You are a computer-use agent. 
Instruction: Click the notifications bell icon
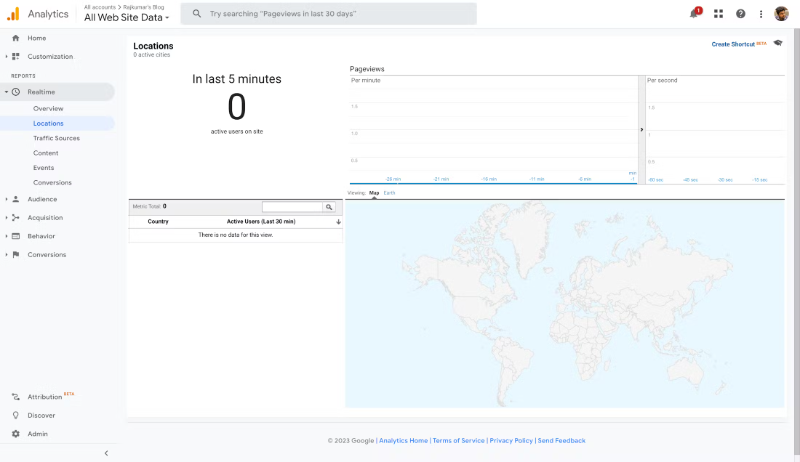point(695,14)
